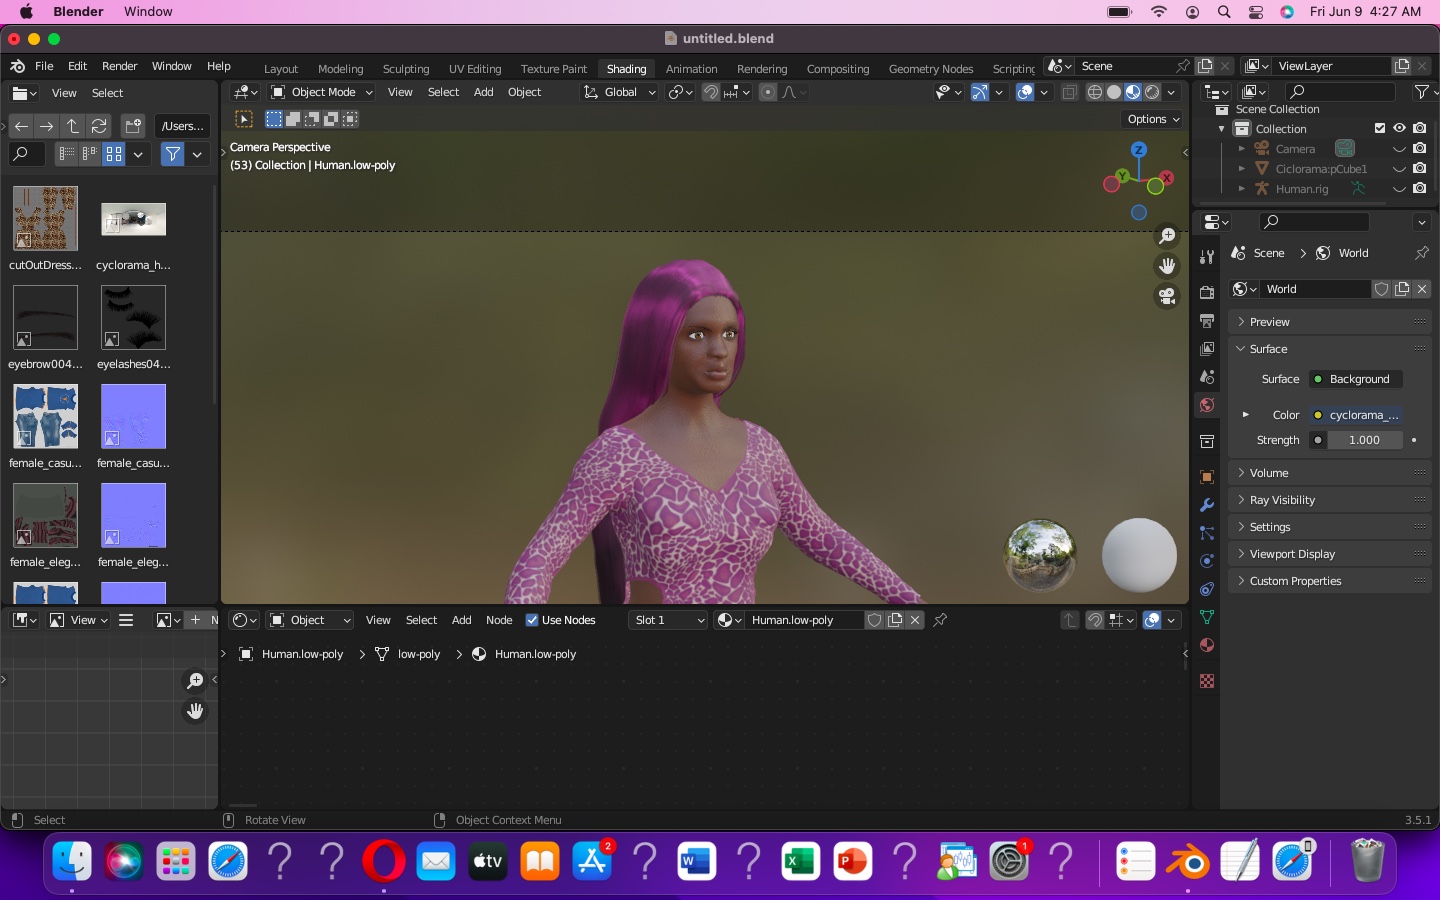Toggle the Collection checkbox in Scene Collection
Screen dimensions: 1440x900
coord(1380,128)
